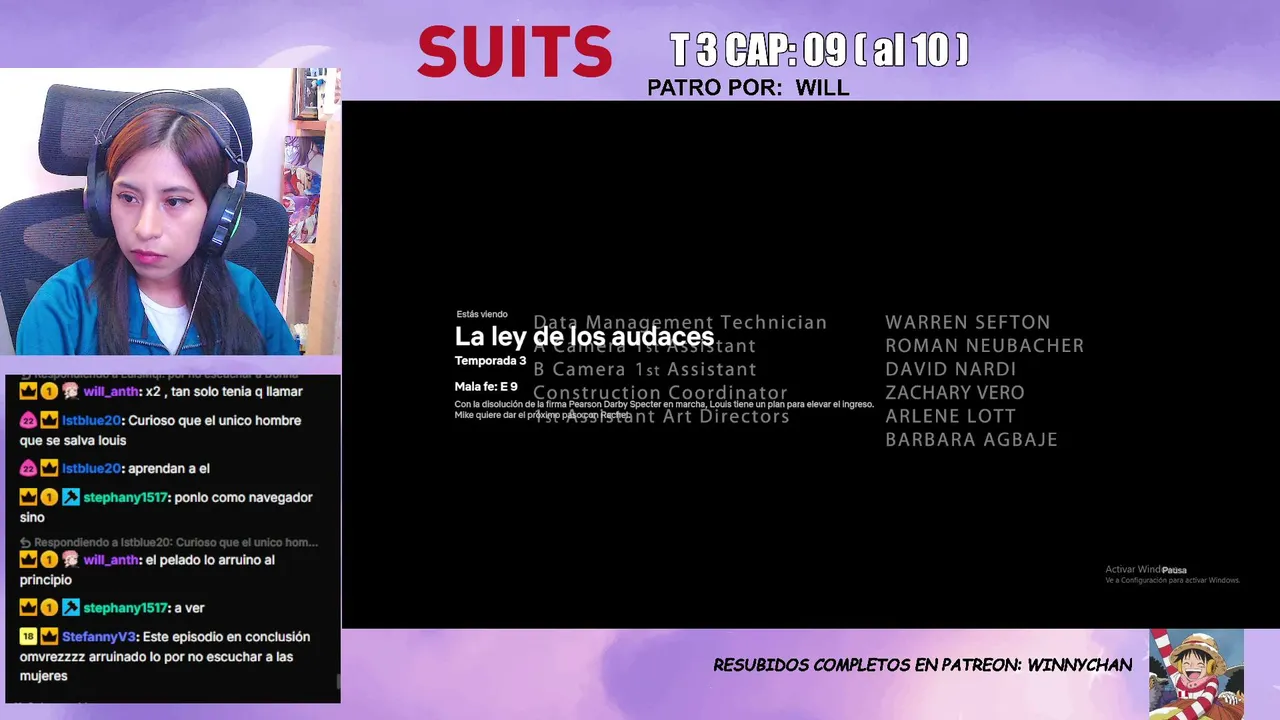Click the coin badge on stephany1517's "a ver" message
This screenshot has height=720, width=1280.
[x=49, y=607]
